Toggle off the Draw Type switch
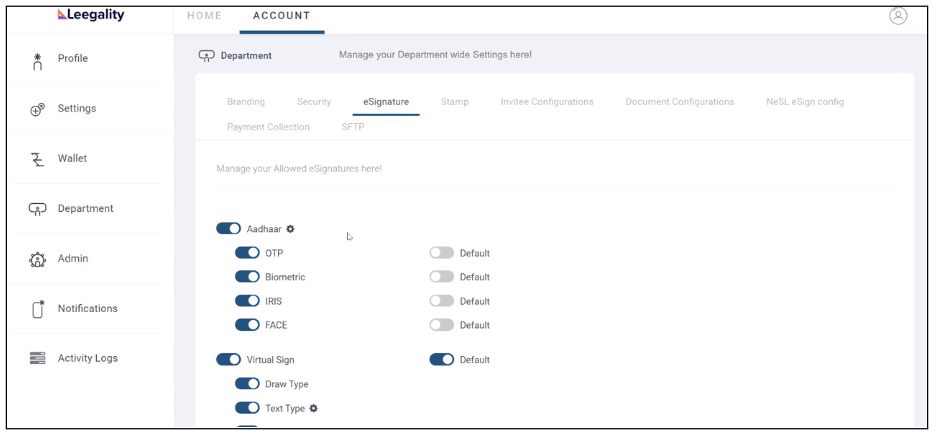 tap(247, 384)
